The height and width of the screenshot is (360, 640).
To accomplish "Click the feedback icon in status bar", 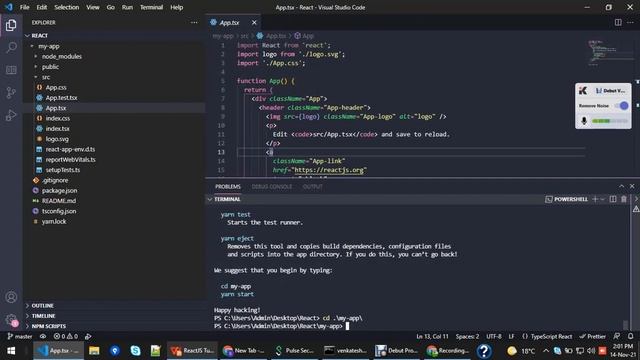I will tap(616, 336).
